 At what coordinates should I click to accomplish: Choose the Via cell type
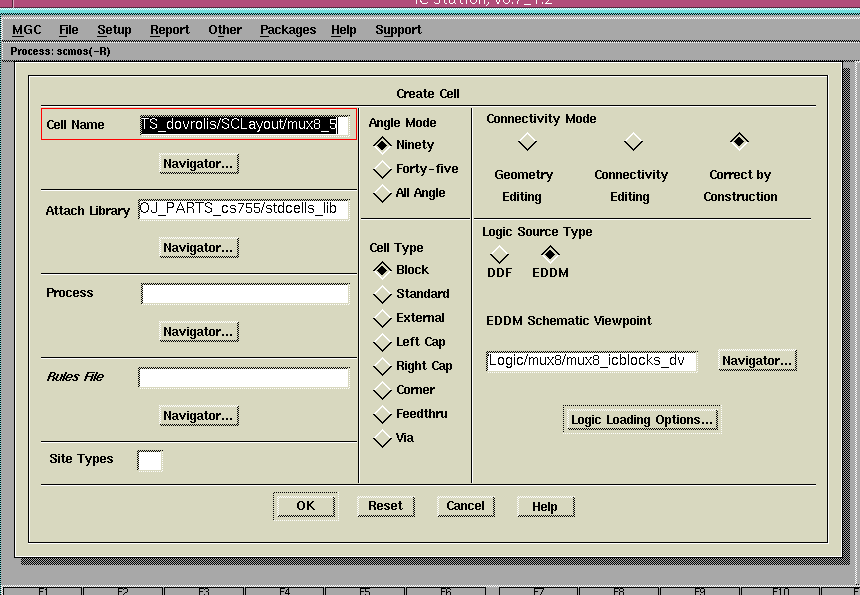382,438
